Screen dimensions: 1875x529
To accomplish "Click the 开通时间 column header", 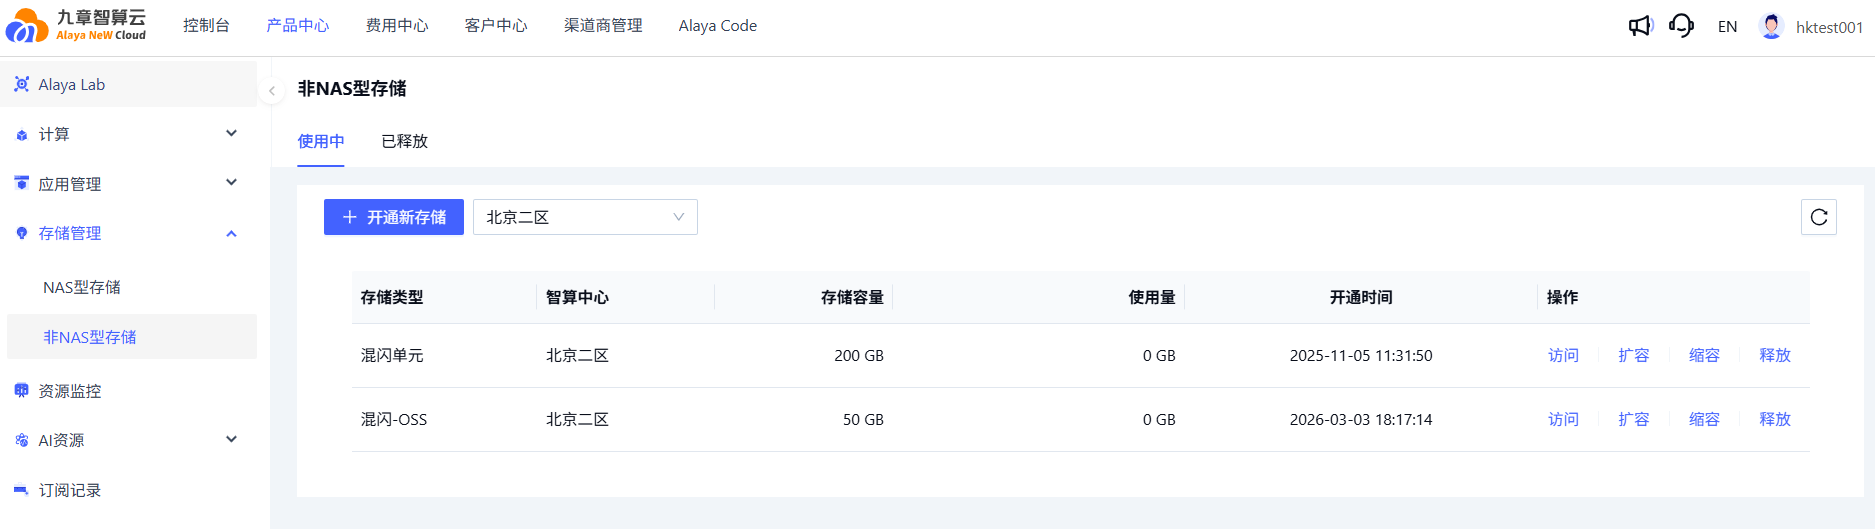I will pos(1361,297).
